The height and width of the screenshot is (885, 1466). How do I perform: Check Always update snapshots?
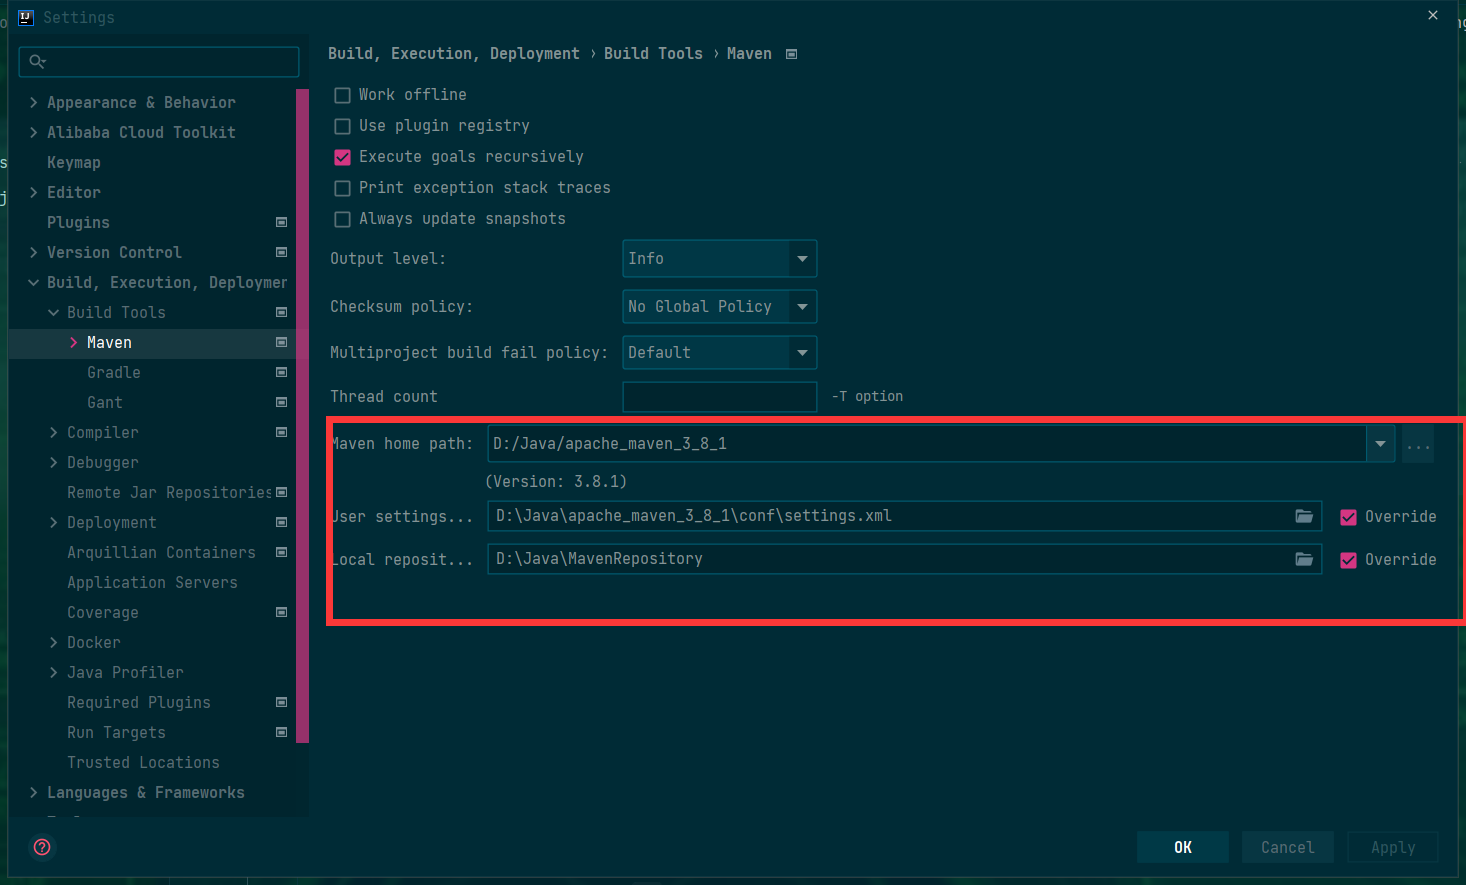(342, 219)
